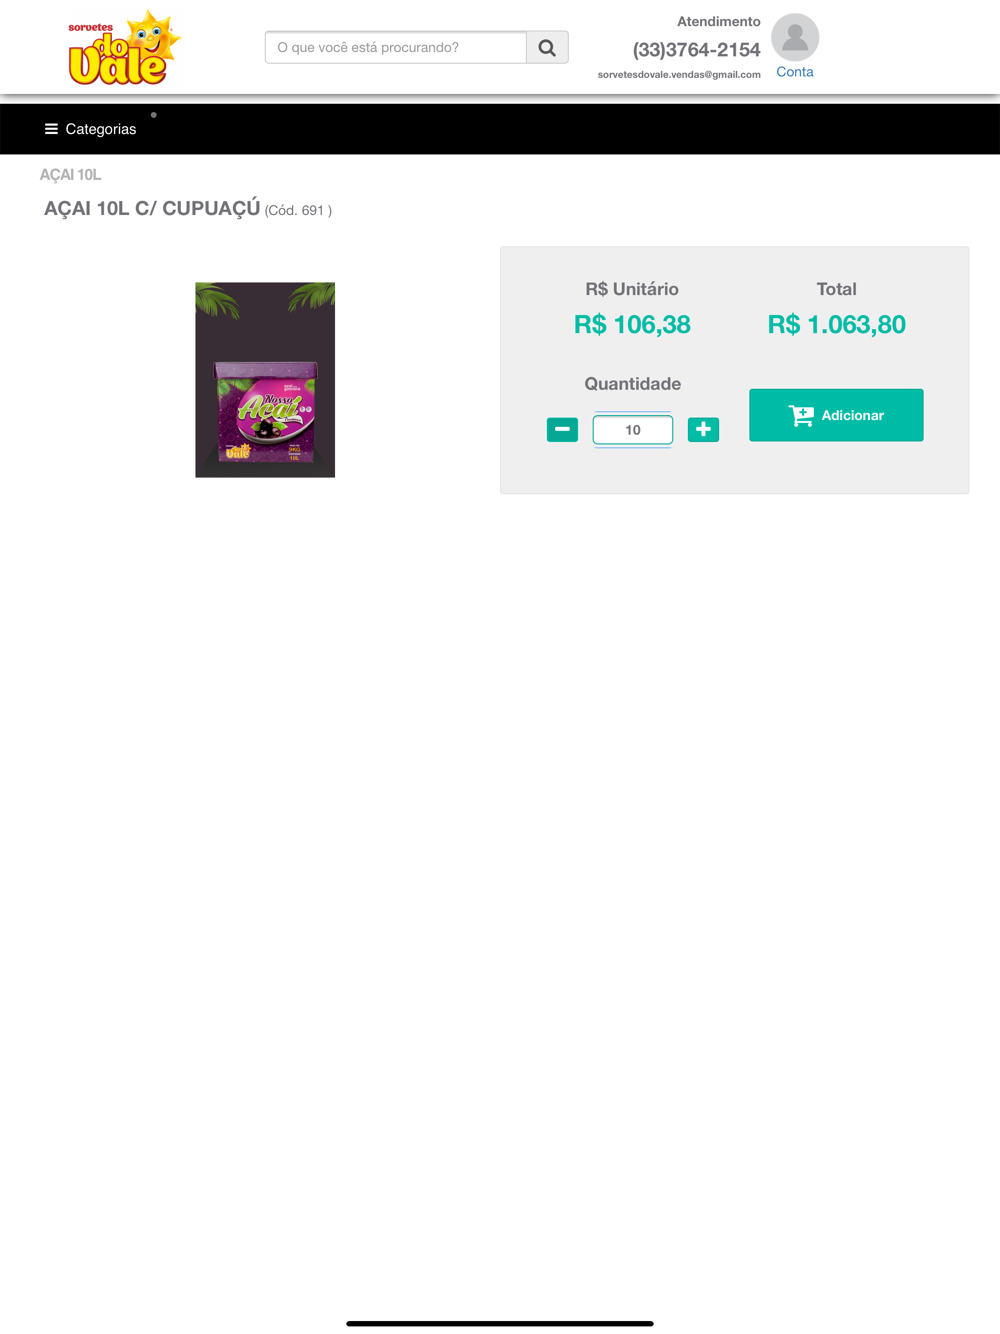
Task: Click the hamburger menu icon beside Categorias
Action: [51, 129]
